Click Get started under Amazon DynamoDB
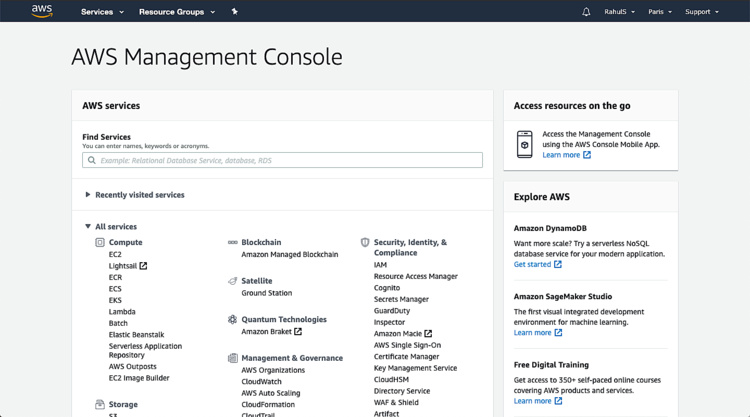750x417 pixels. point(532,265)
